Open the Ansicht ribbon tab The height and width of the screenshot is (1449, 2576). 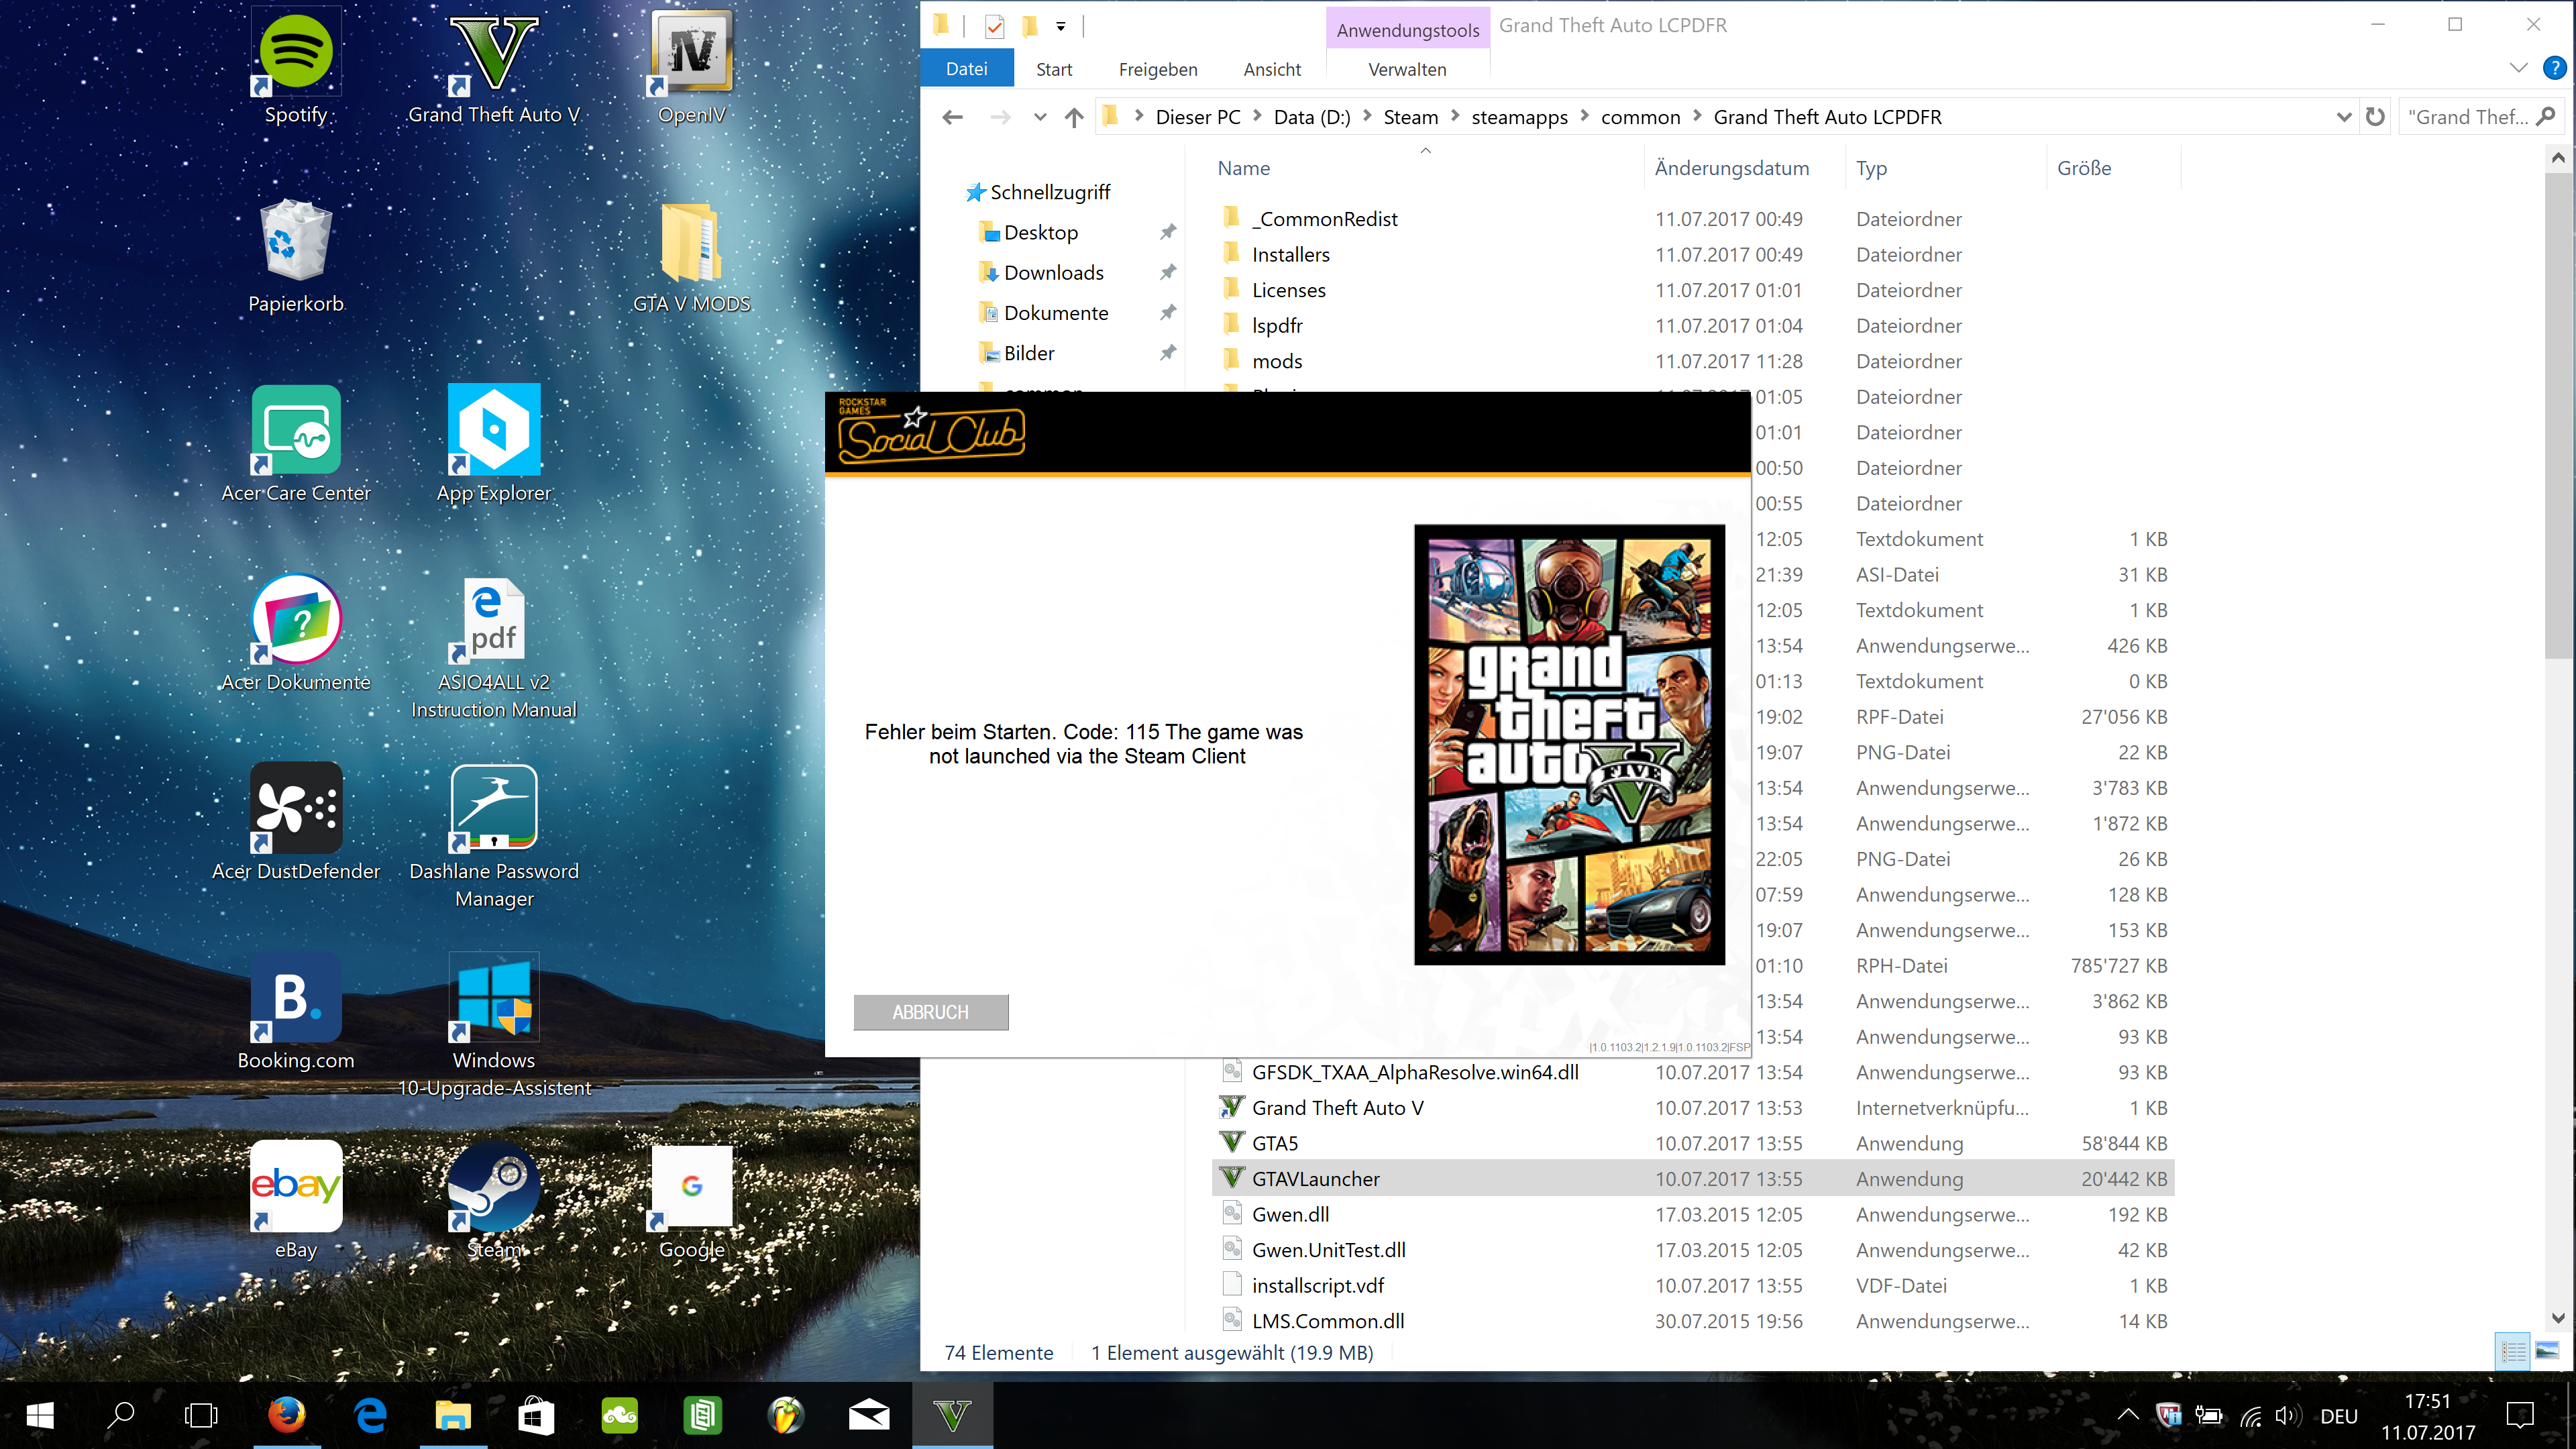tap(1271, 69)
